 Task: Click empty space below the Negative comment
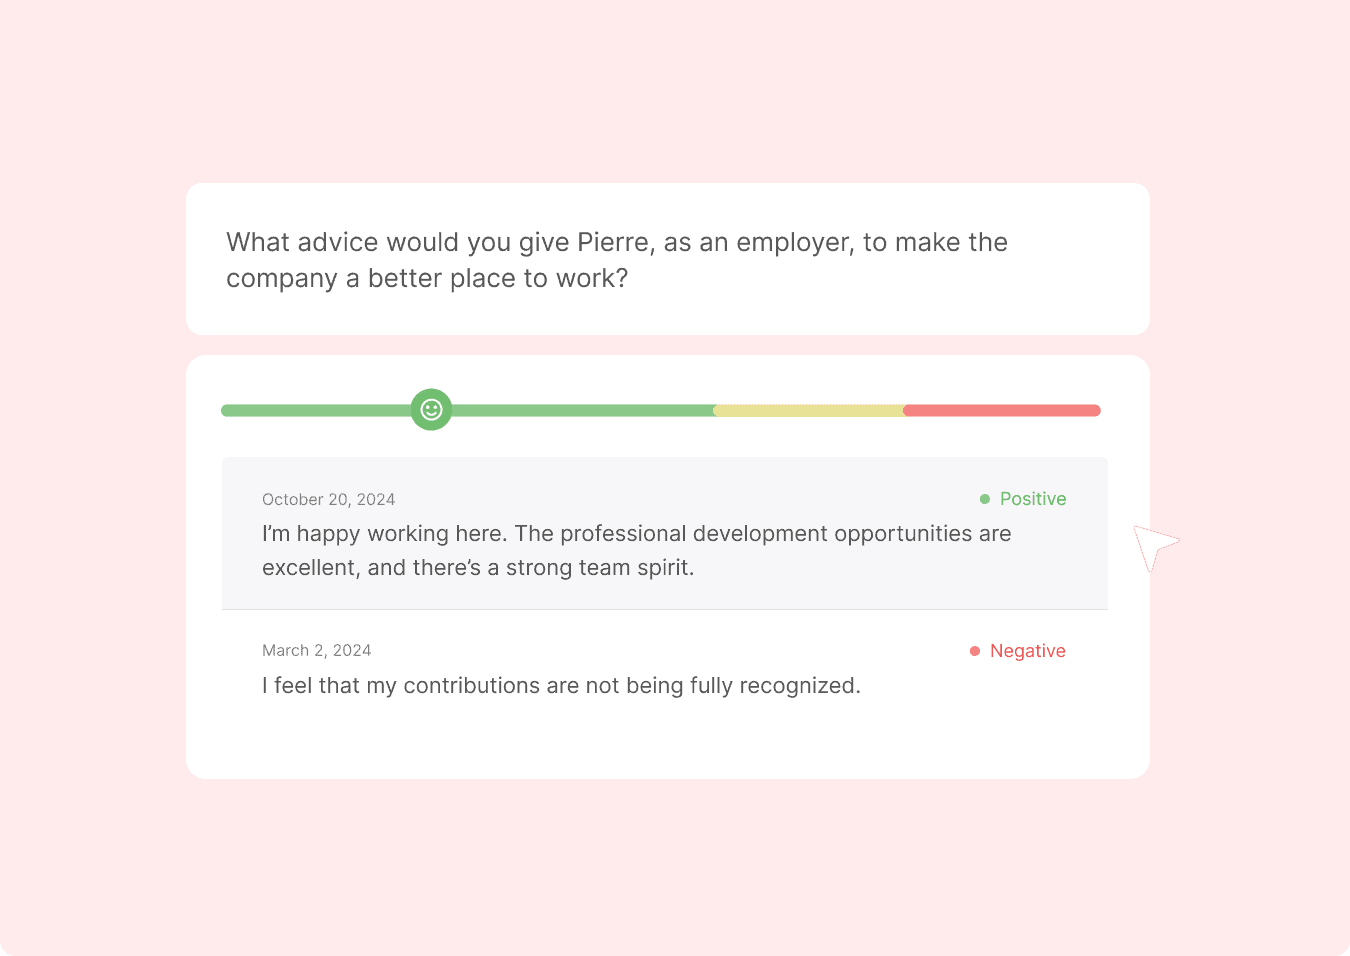pos(664,738)
